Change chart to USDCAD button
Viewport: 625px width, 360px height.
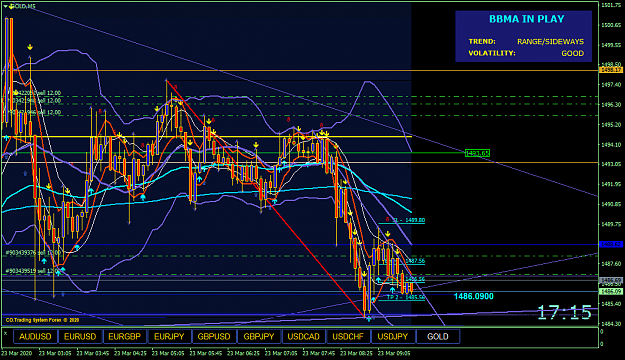point(303,336)
